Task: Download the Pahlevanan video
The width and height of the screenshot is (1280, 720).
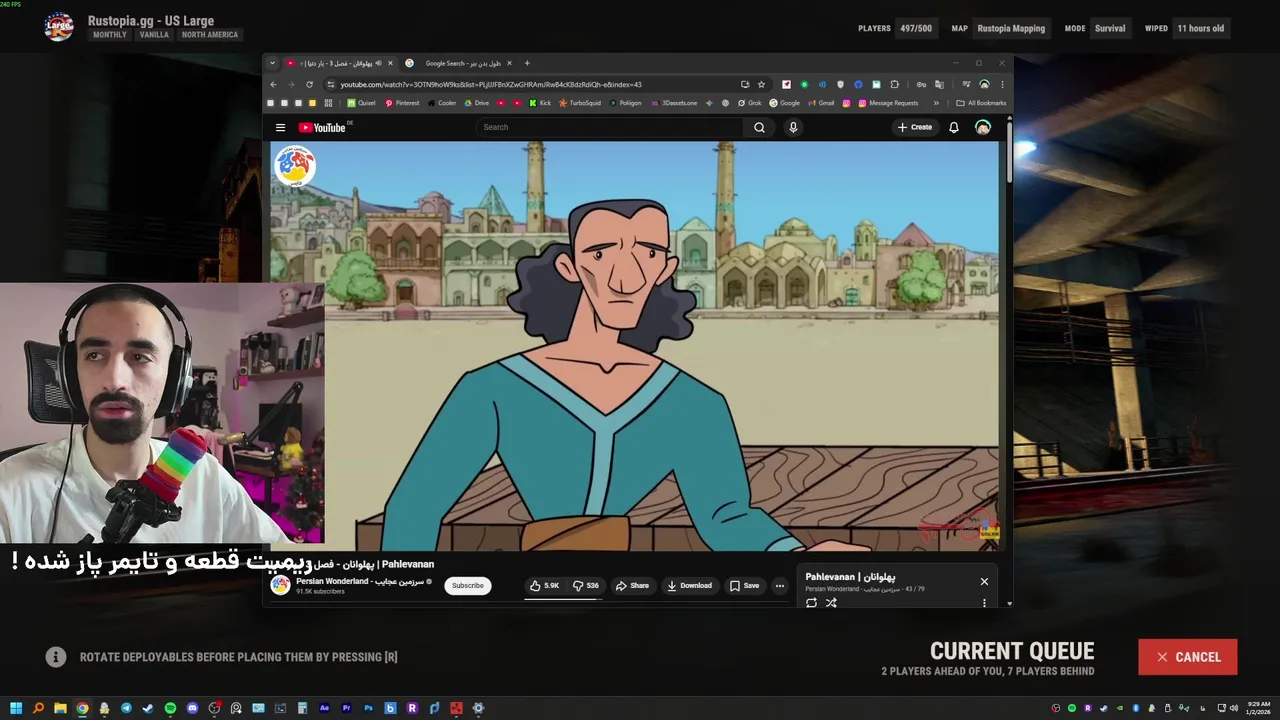Action: click(690, 586)
